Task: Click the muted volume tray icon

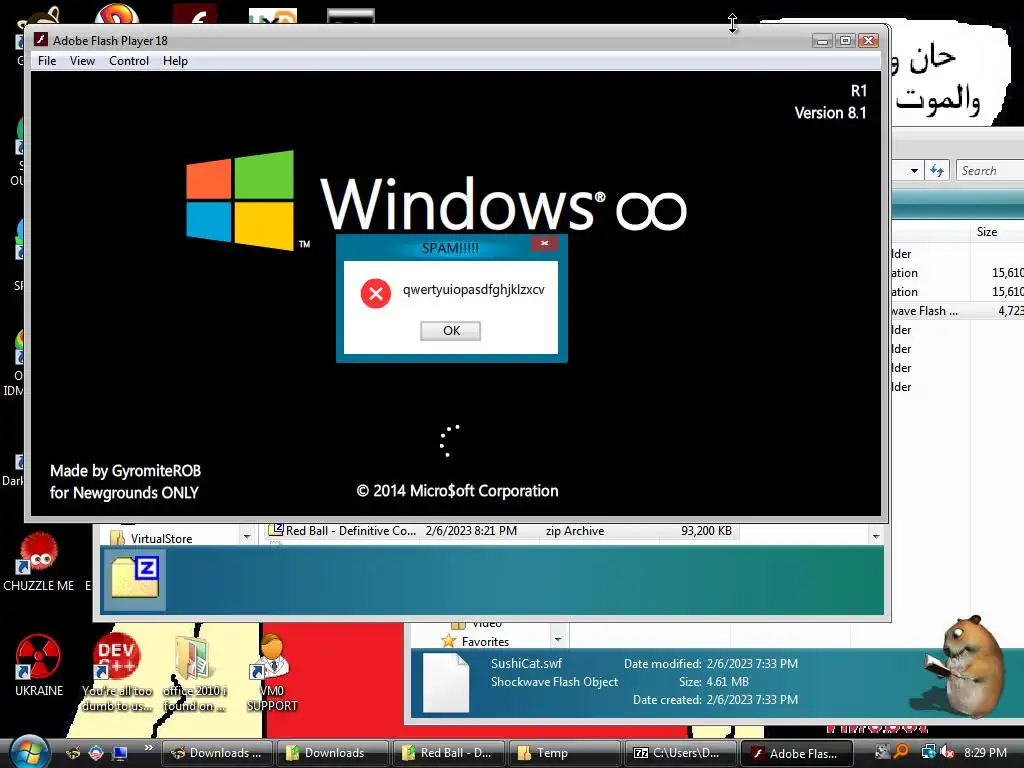Action: pyautogui.click(x=946, y=752)
